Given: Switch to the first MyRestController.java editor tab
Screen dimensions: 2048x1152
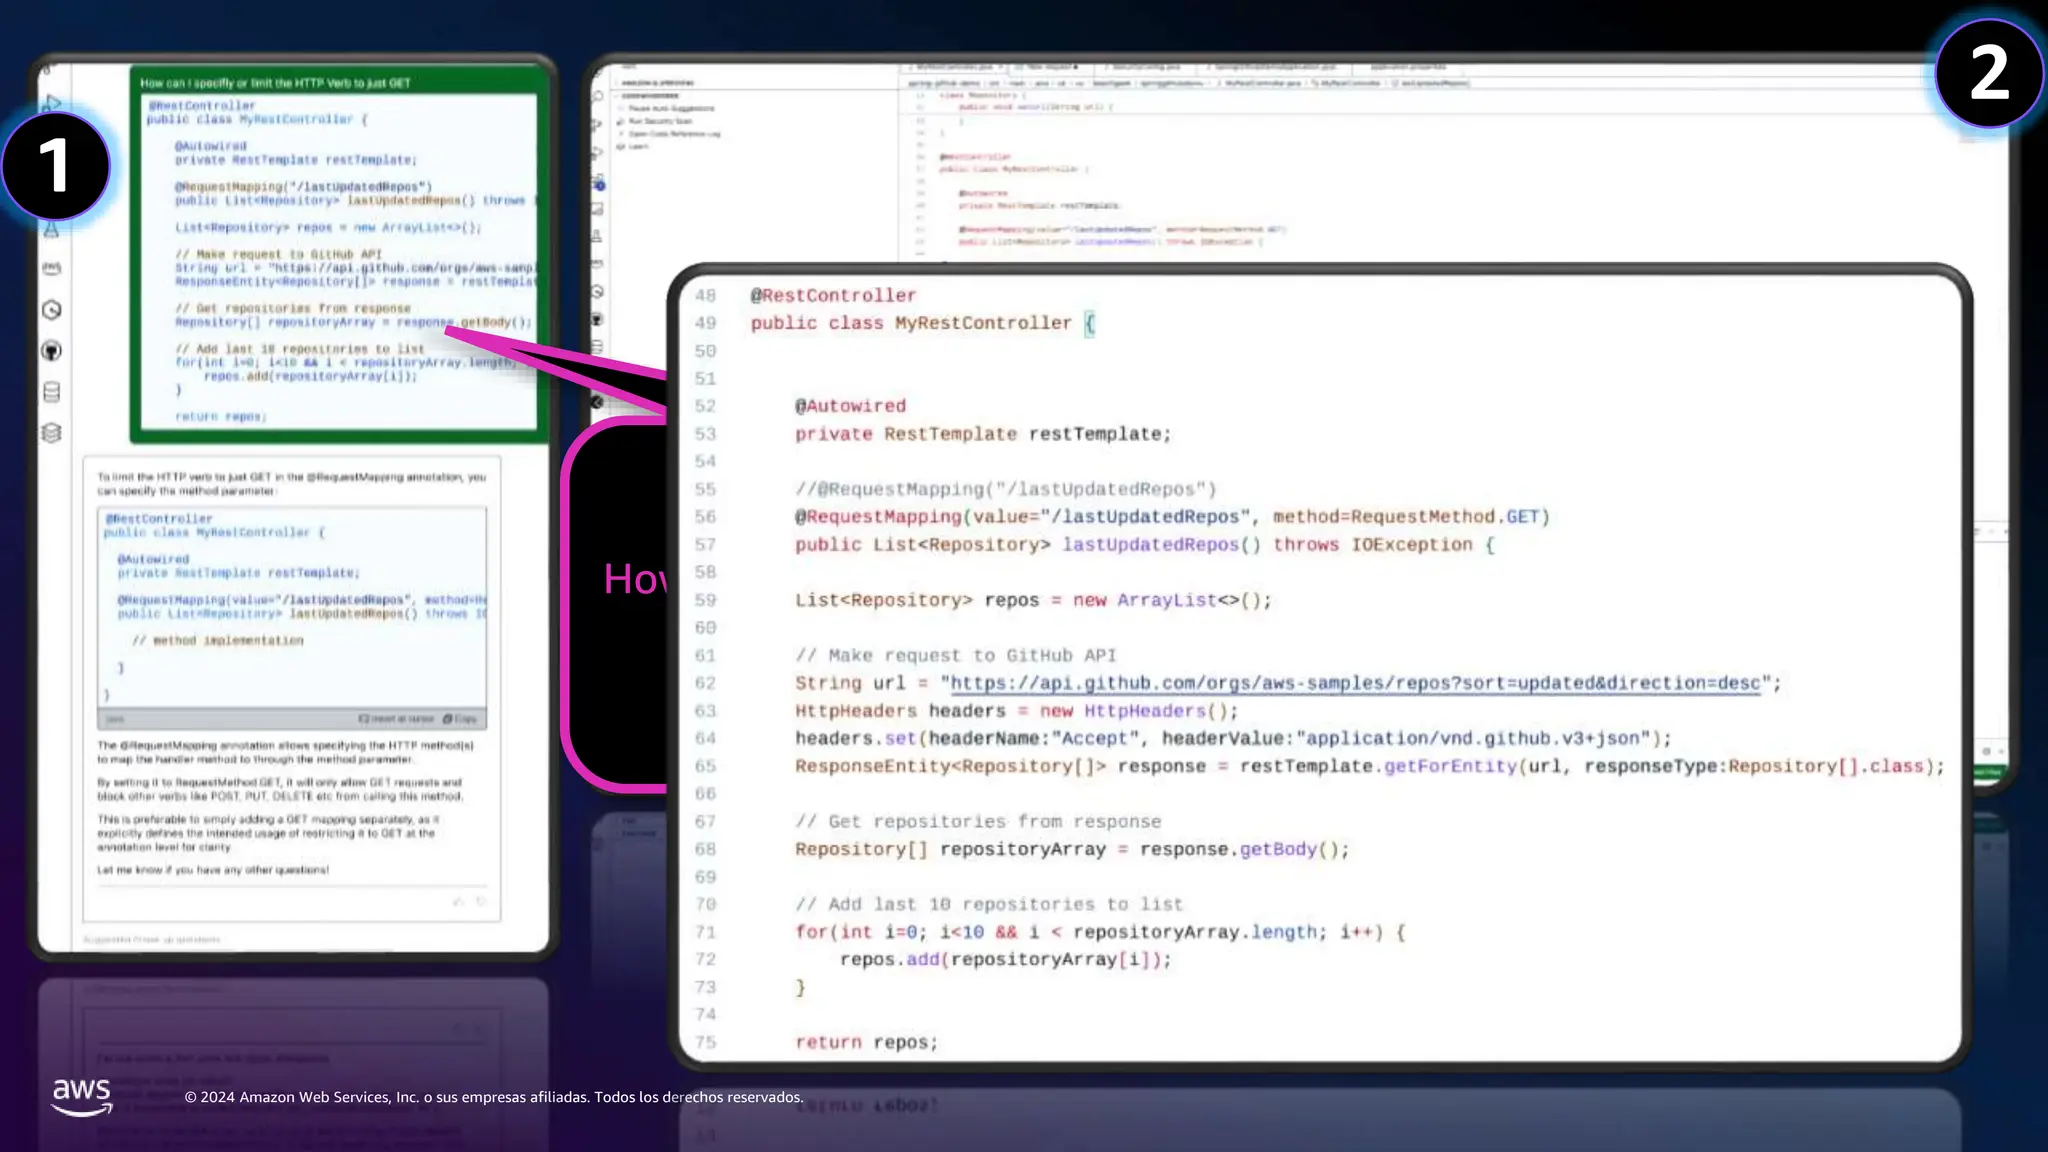Looking at the screenshot, I should [x=956, y=67].
